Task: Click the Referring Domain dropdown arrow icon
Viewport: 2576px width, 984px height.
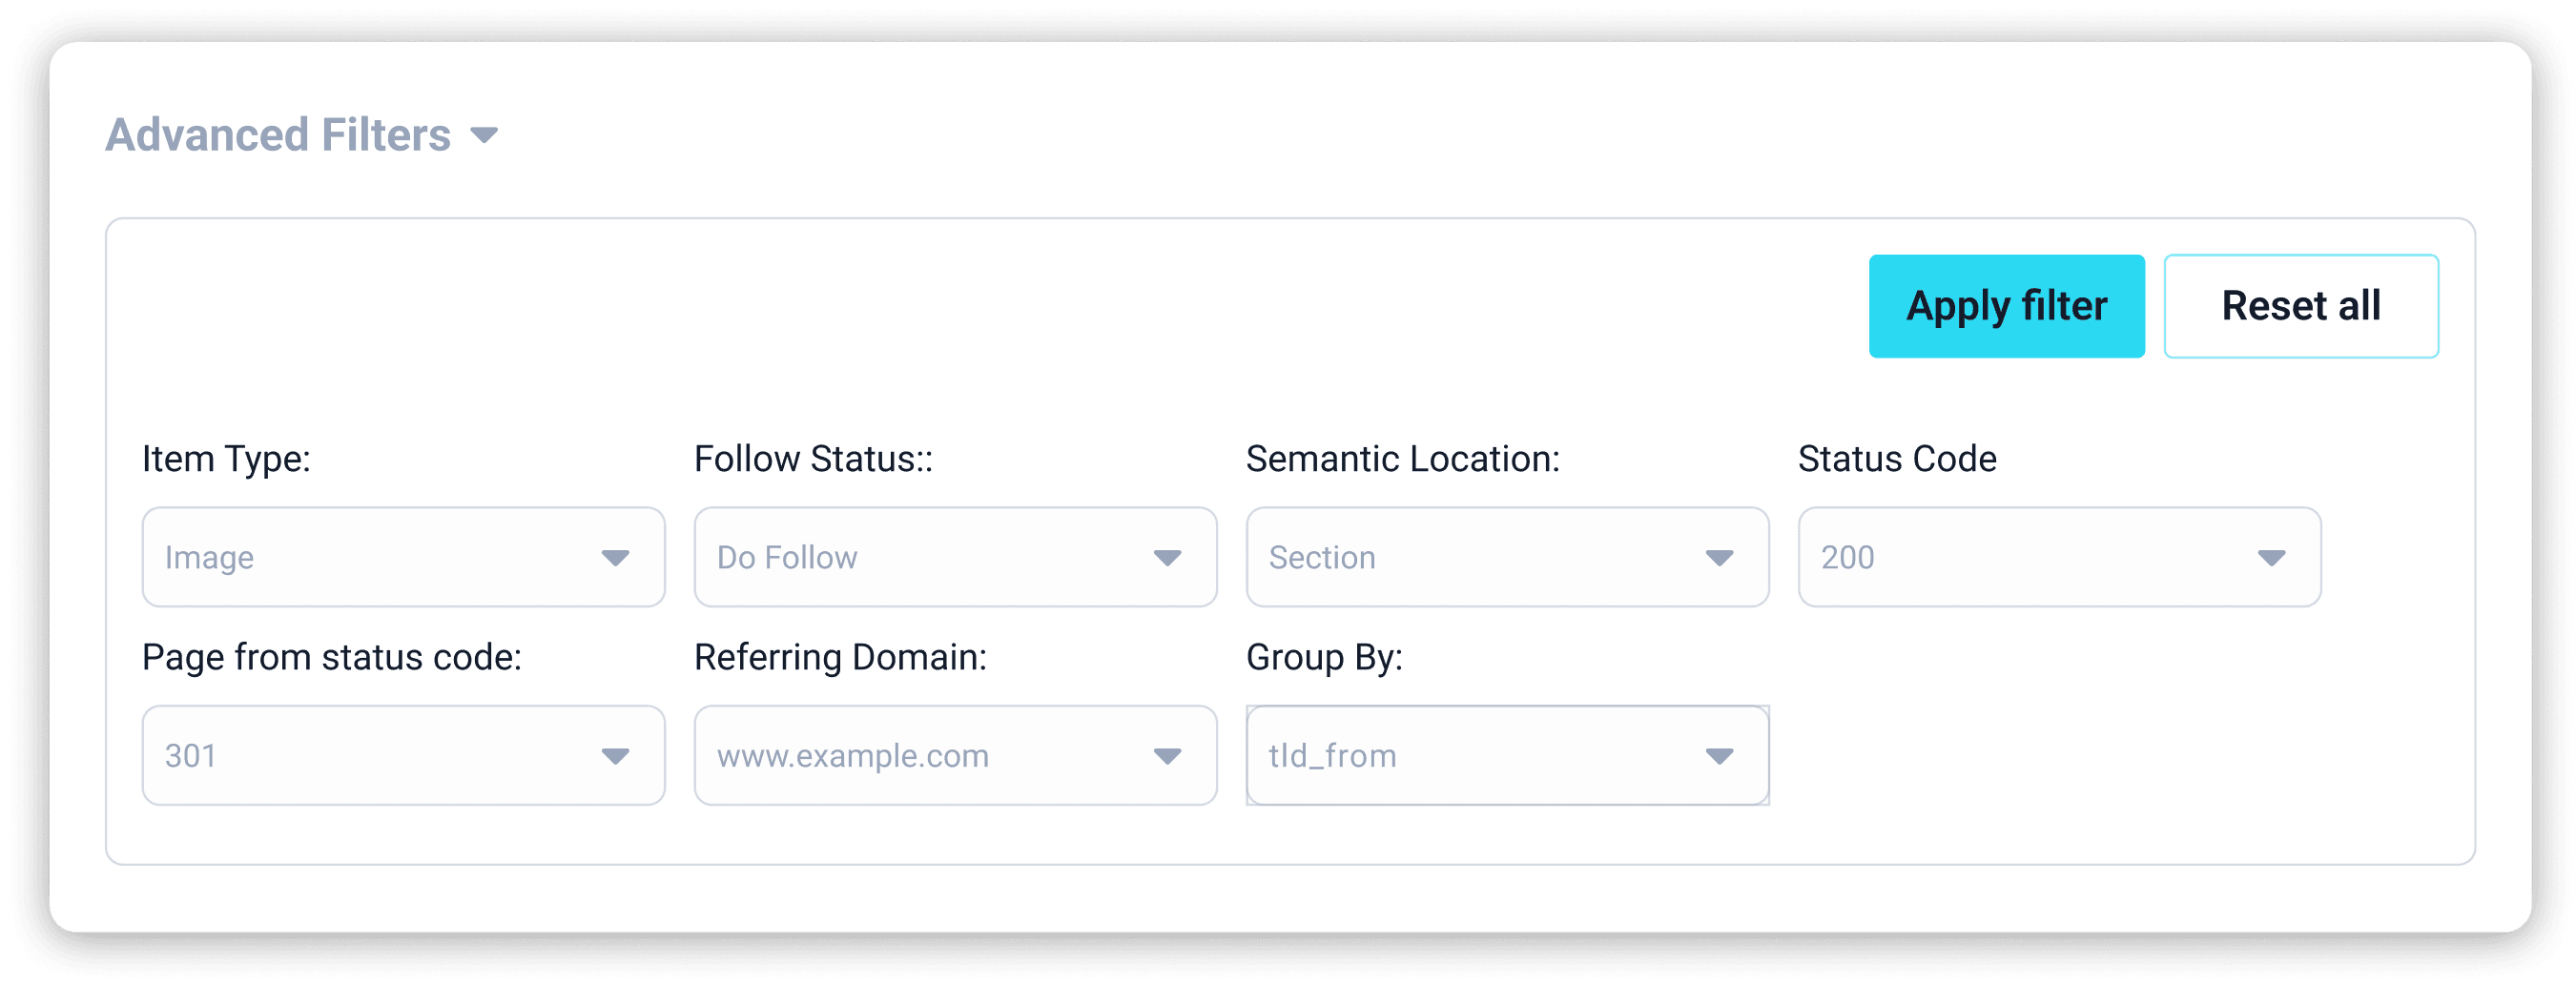Action: pos(1167,756)
